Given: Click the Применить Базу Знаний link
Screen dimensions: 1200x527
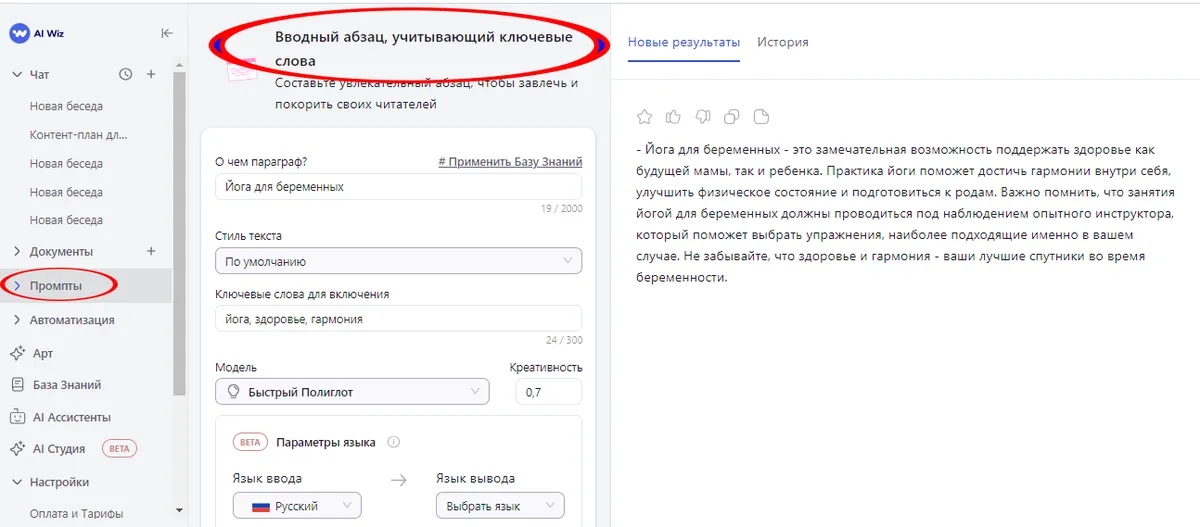Looking at the screenshot, I should (510, 162).
